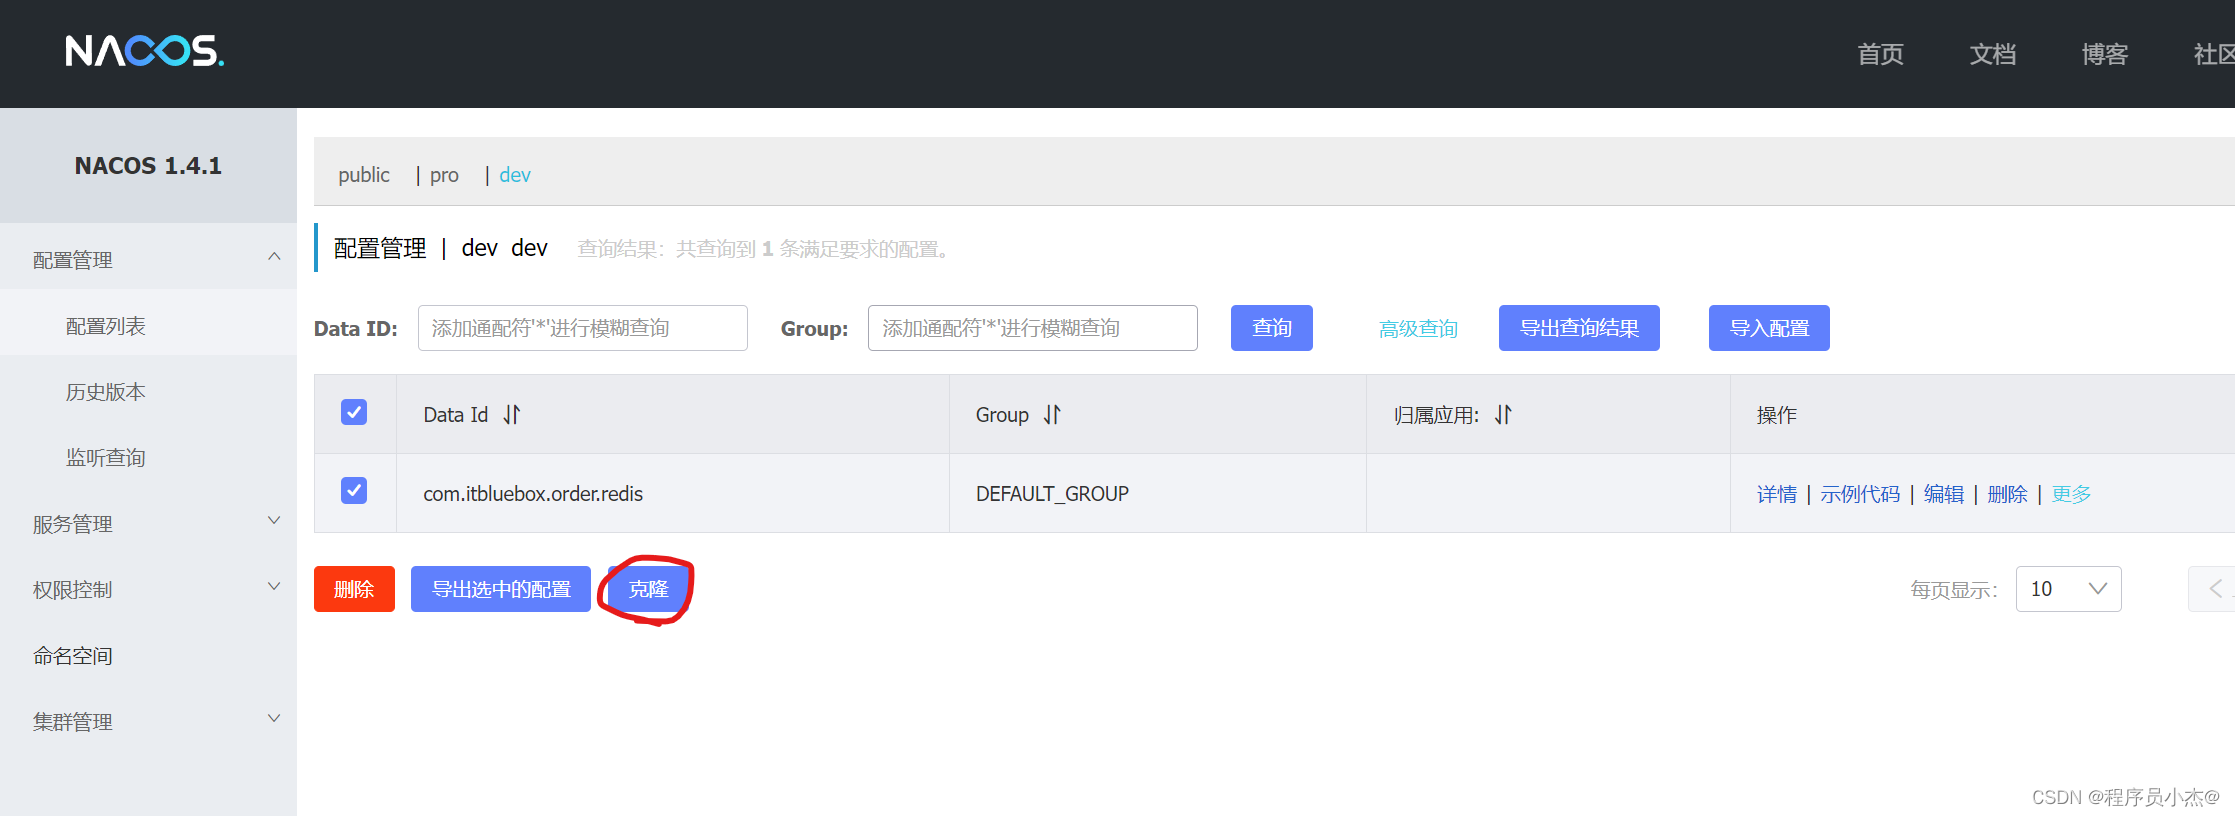Sort the table by Data Id
Screen dimensions: 2235x816
click(512, 415)
